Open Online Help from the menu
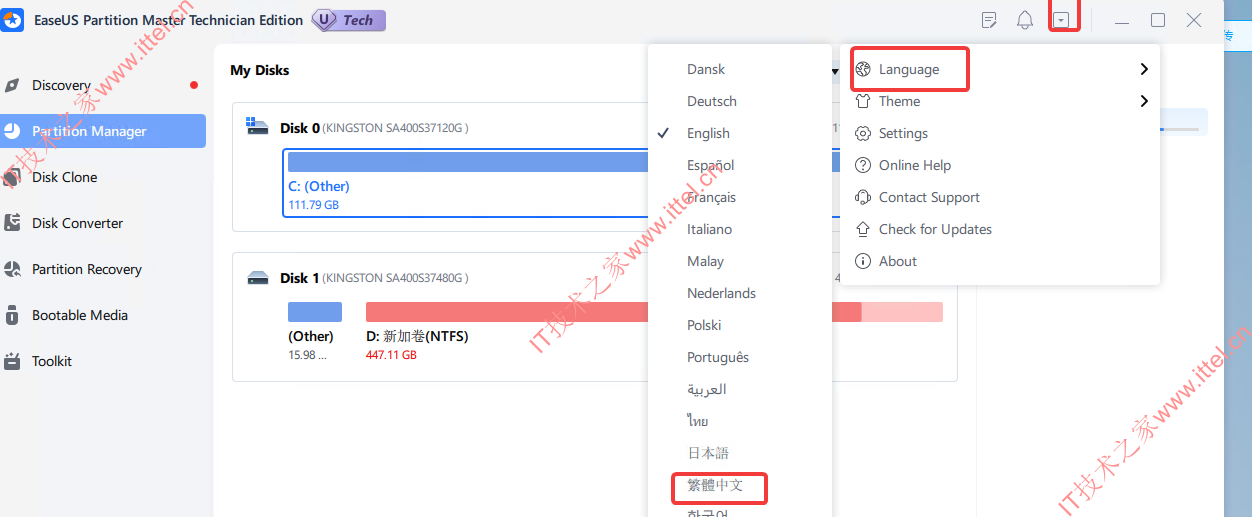This screenshot has width=1252, height=517. (x=1000, y=165)
